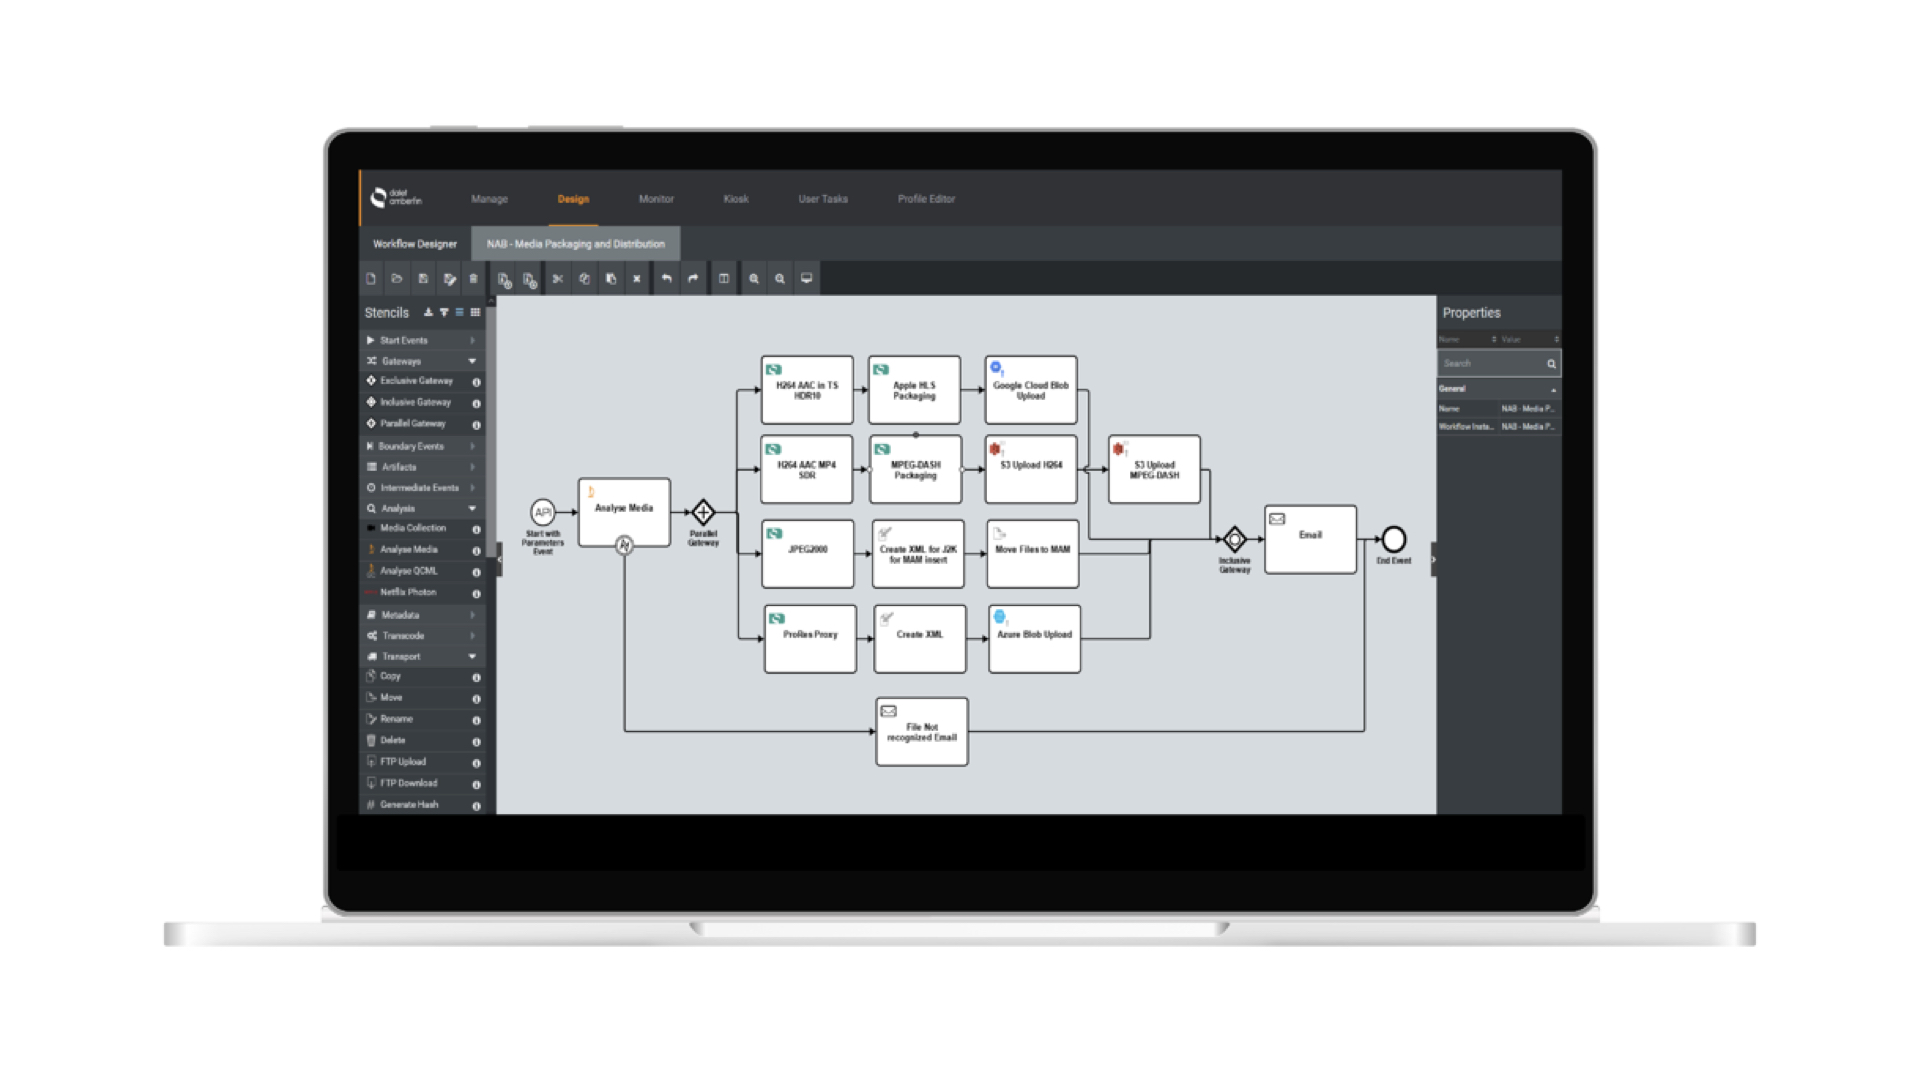Select the Parallel Gateway stencil icon
The image size is (1920, 1080).
tap(371, 424)
